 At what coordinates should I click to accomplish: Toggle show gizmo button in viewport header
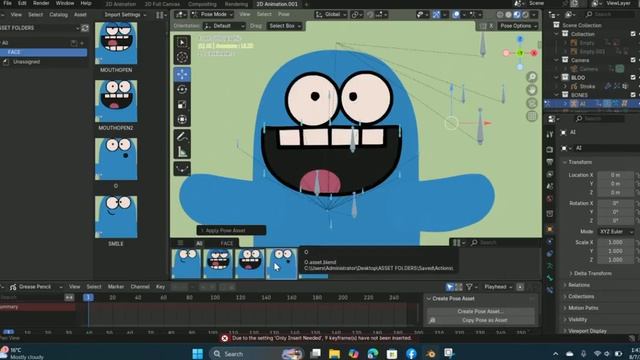[436, 15]
